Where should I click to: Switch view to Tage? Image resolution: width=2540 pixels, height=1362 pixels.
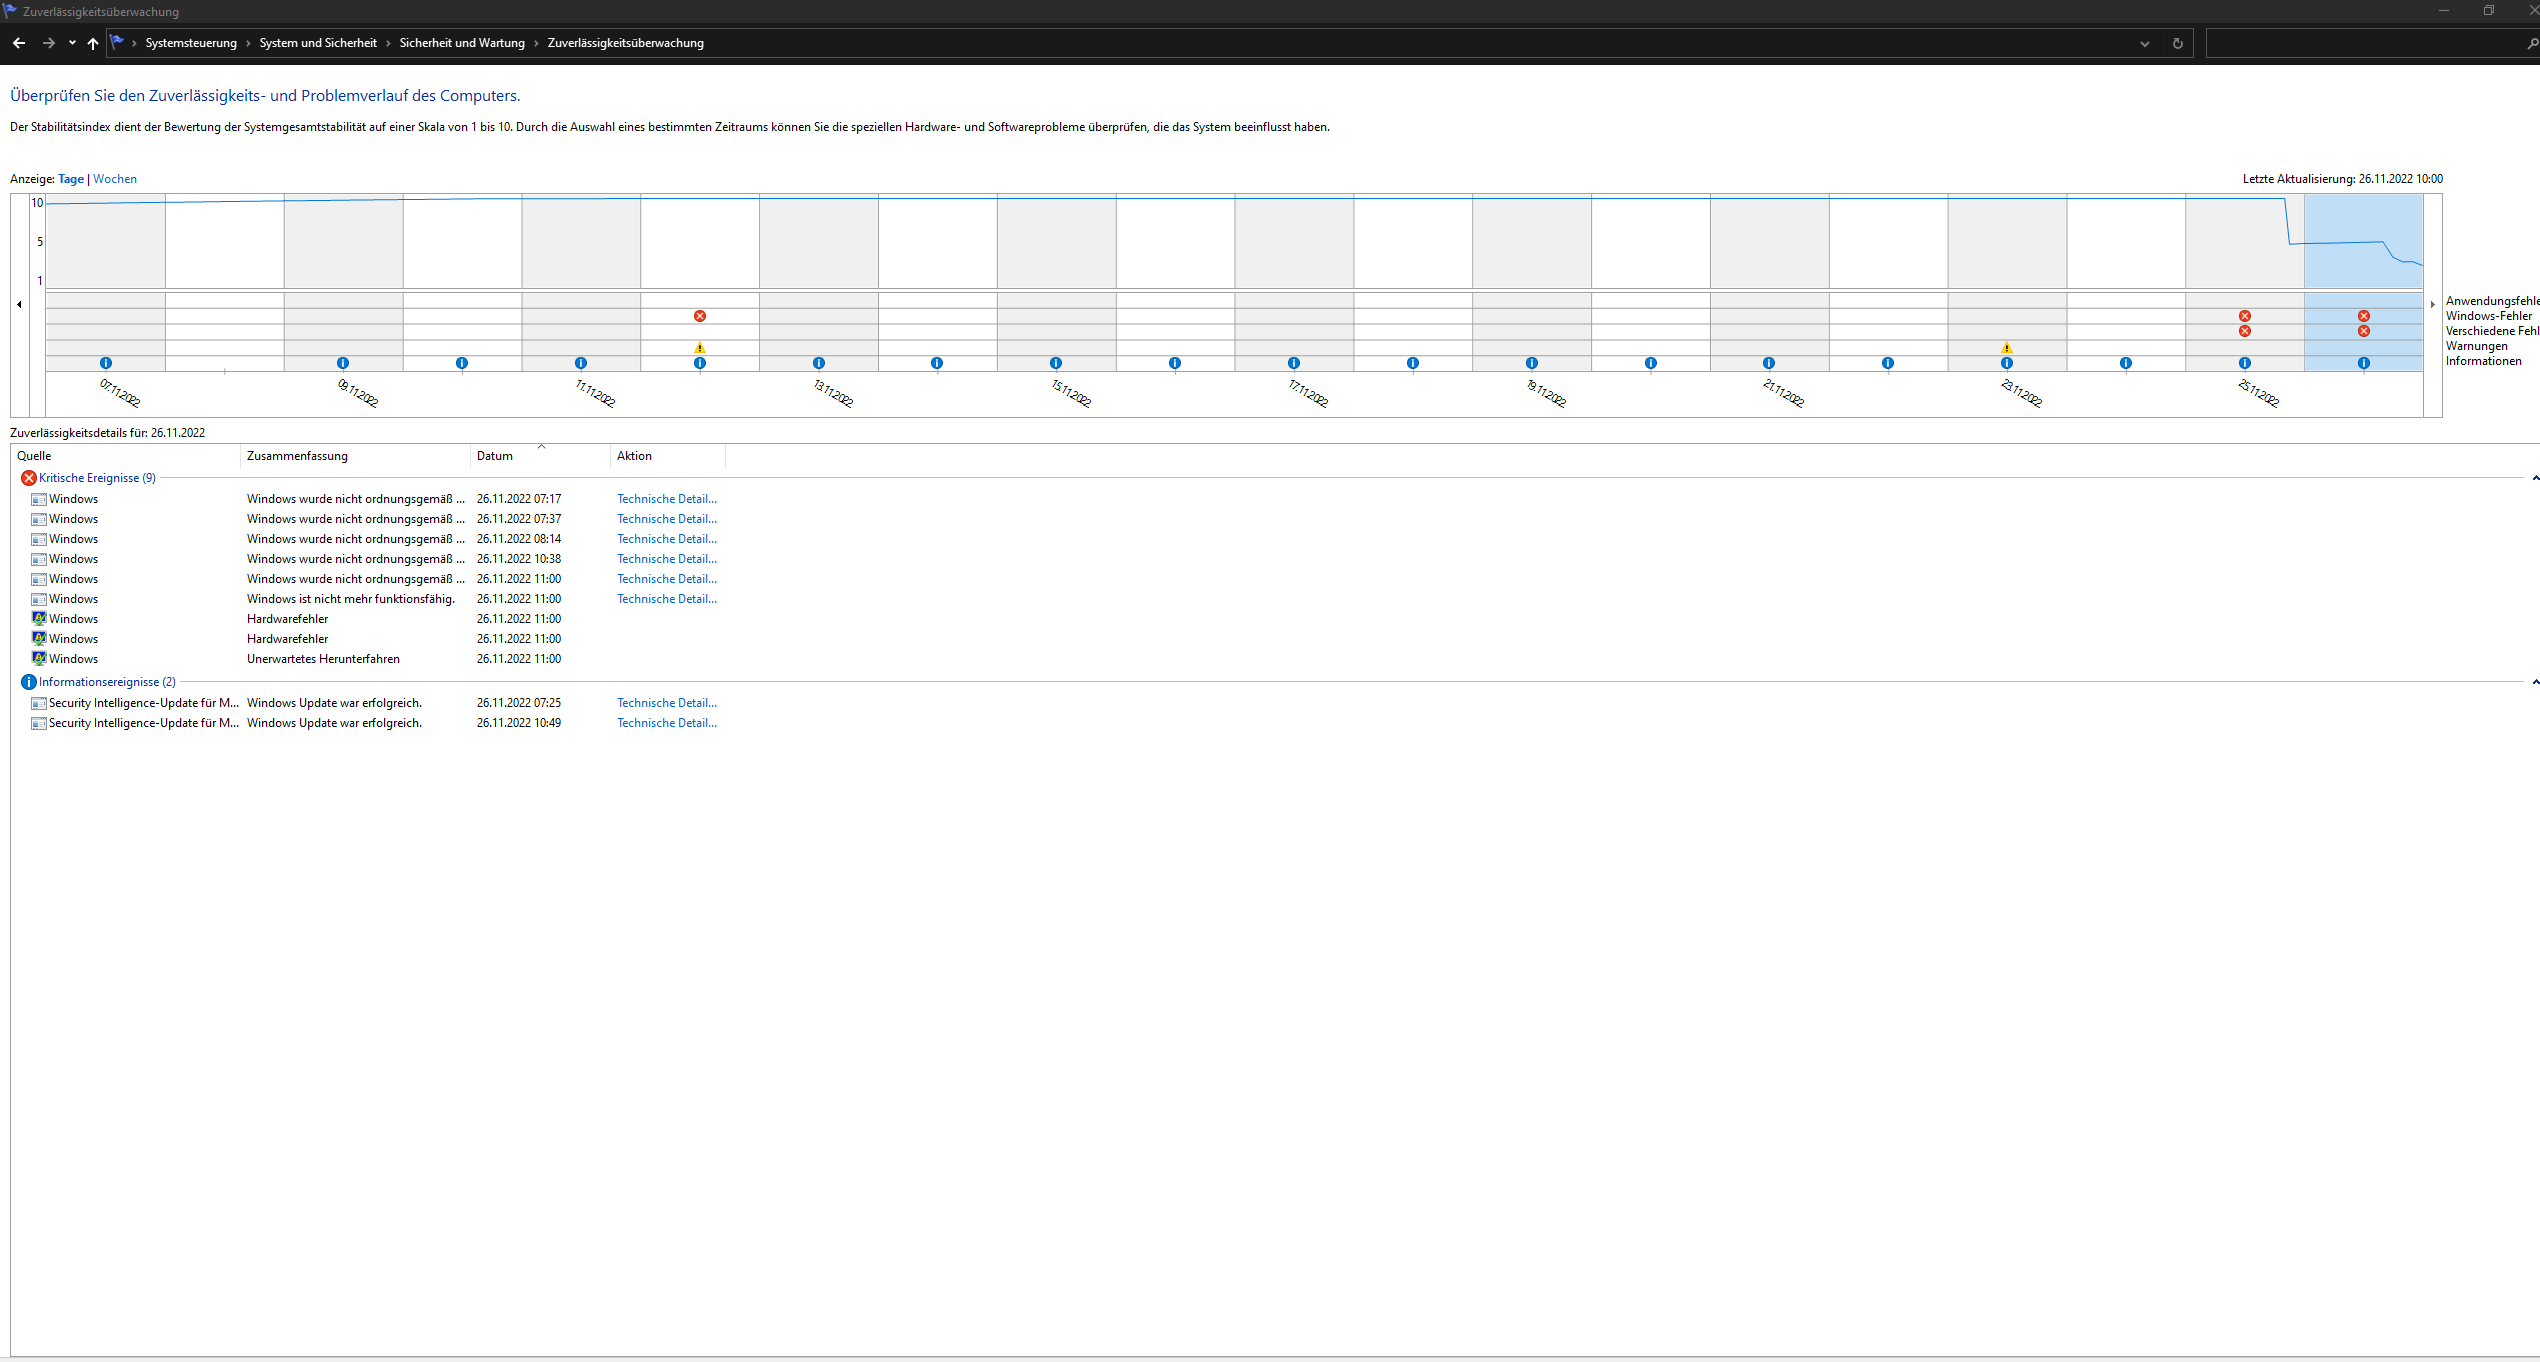click(x=71, y=179)
